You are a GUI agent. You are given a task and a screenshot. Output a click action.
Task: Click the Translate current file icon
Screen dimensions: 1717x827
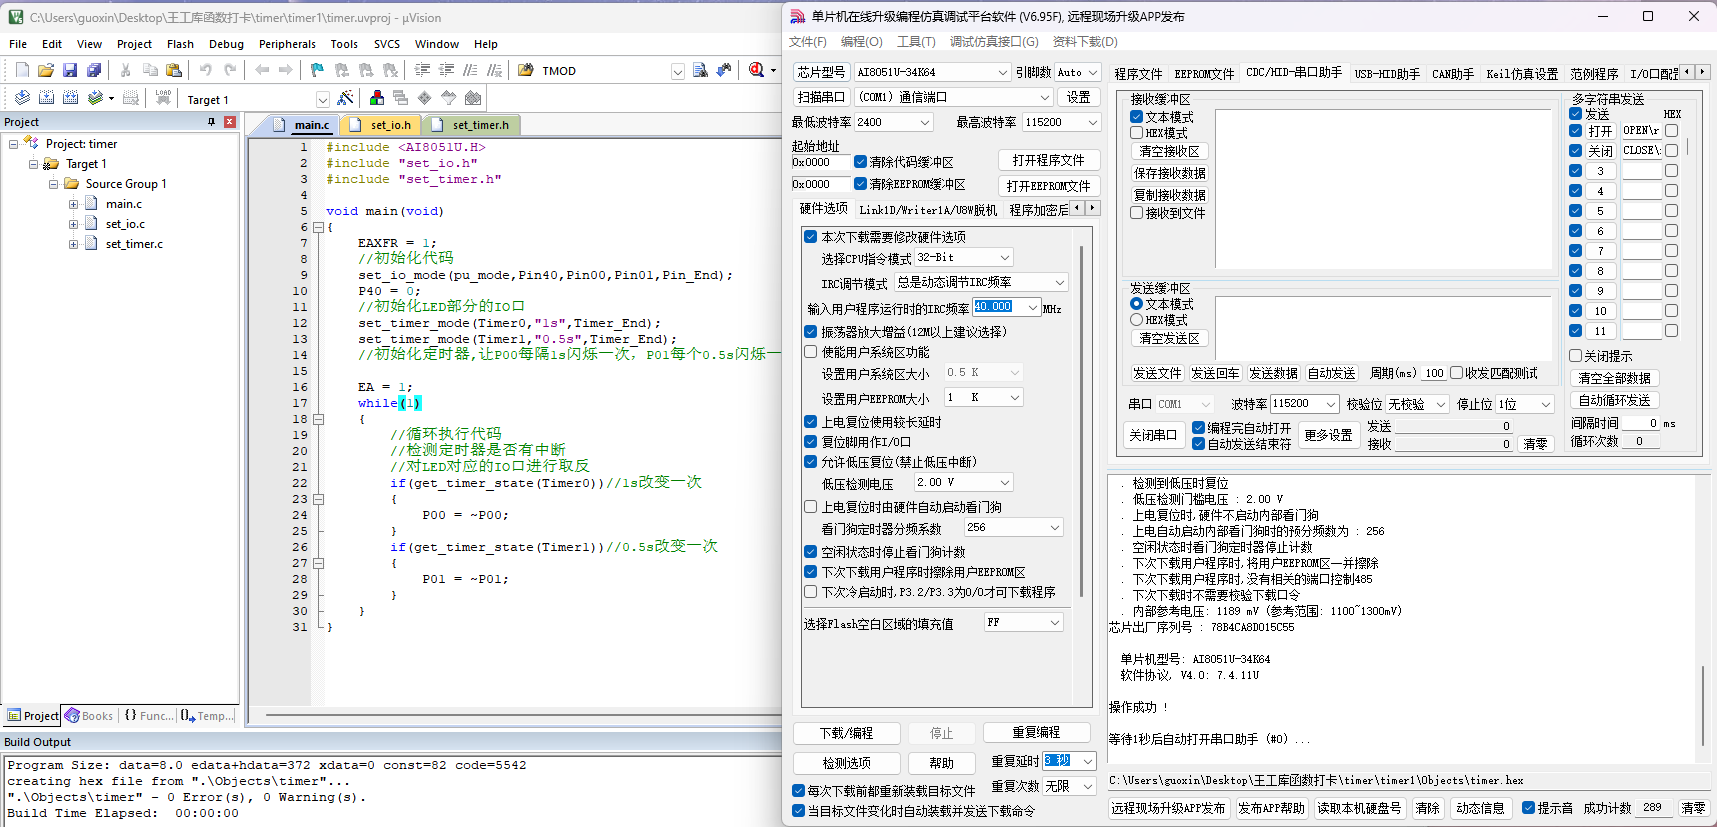click(x=22, y=98)
